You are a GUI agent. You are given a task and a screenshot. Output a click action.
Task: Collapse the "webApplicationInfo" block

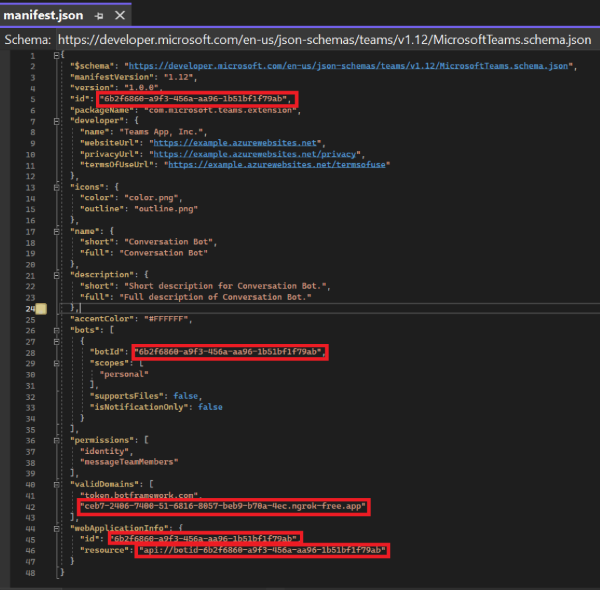56,528
